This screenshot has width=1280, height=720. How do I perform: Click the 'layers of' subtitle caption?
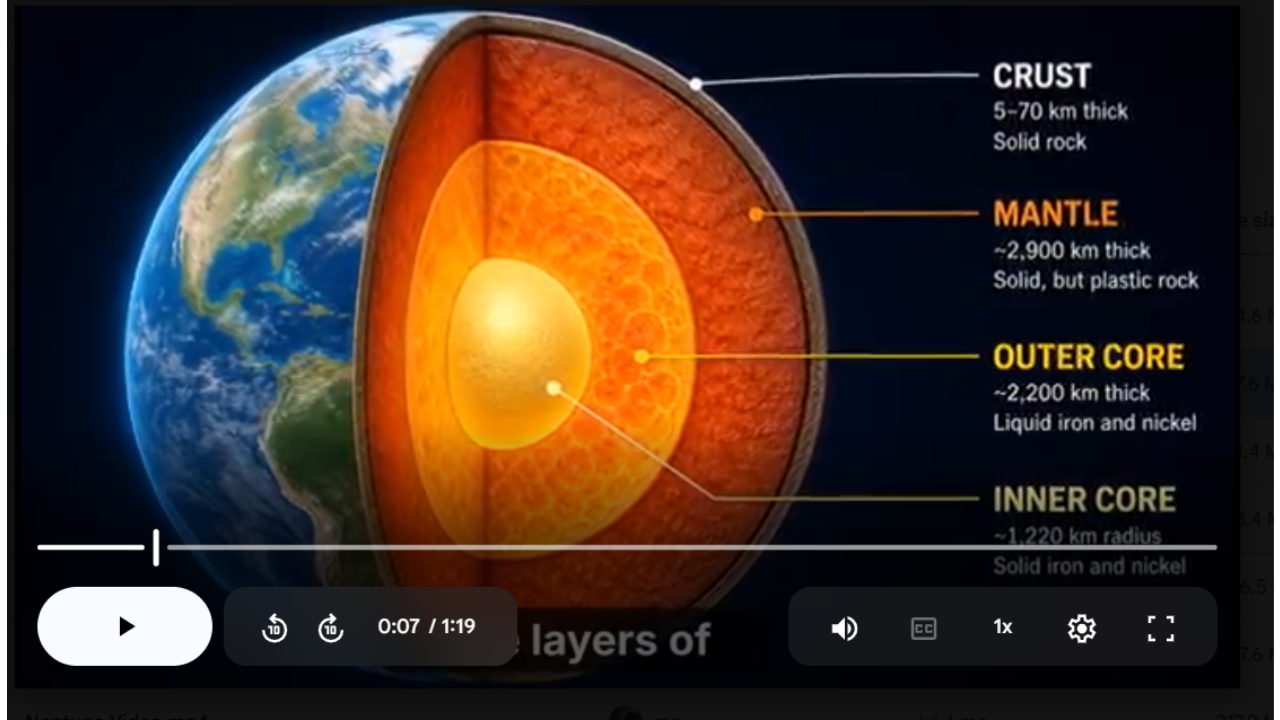point(620,641)
